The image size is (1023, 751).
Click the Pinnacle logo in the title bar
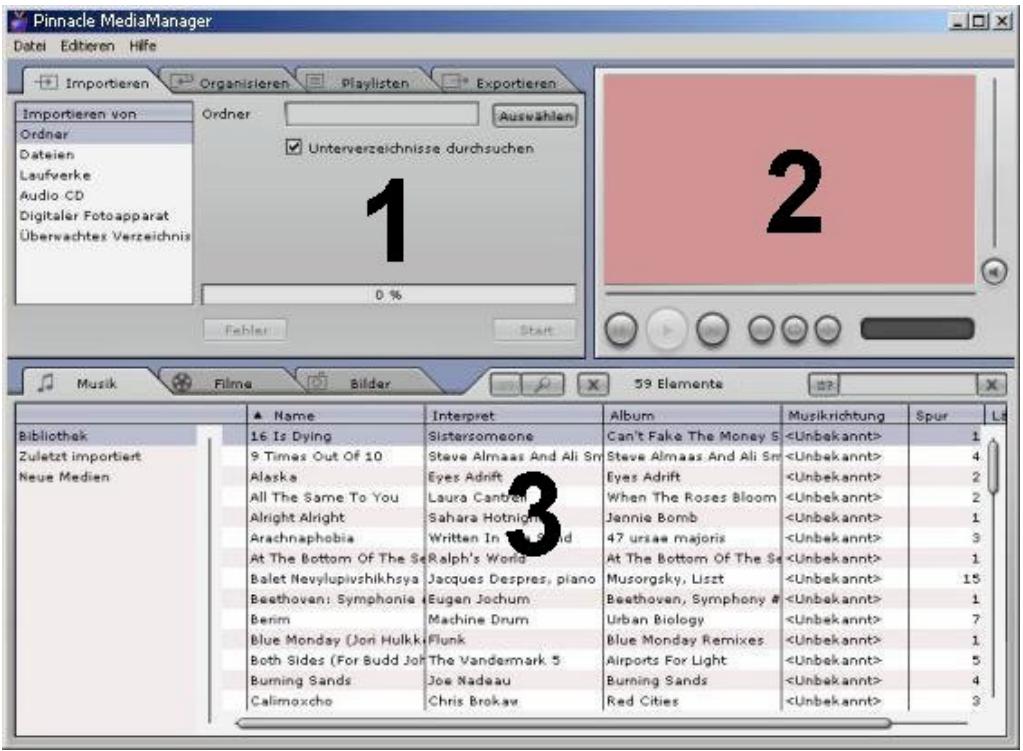(x=19, y=21)
